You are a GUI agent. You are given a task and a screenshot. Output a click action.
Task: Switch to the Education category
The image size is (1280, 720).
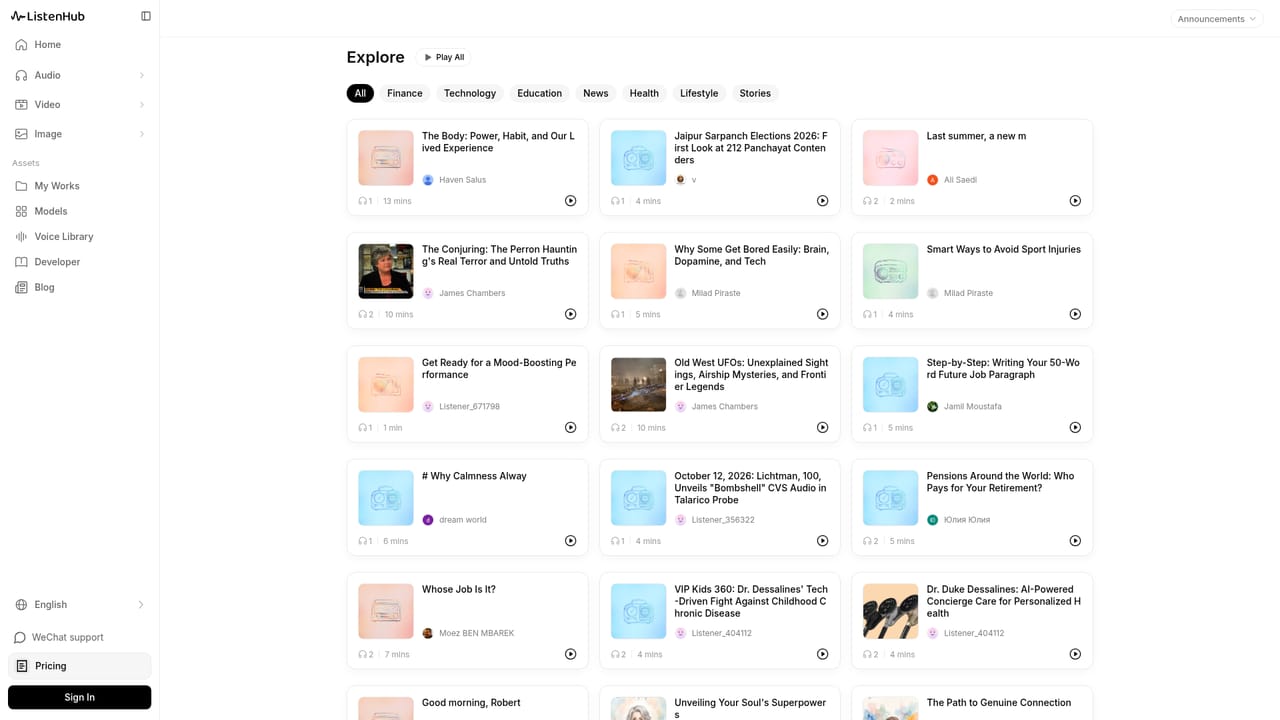point(540,93)
